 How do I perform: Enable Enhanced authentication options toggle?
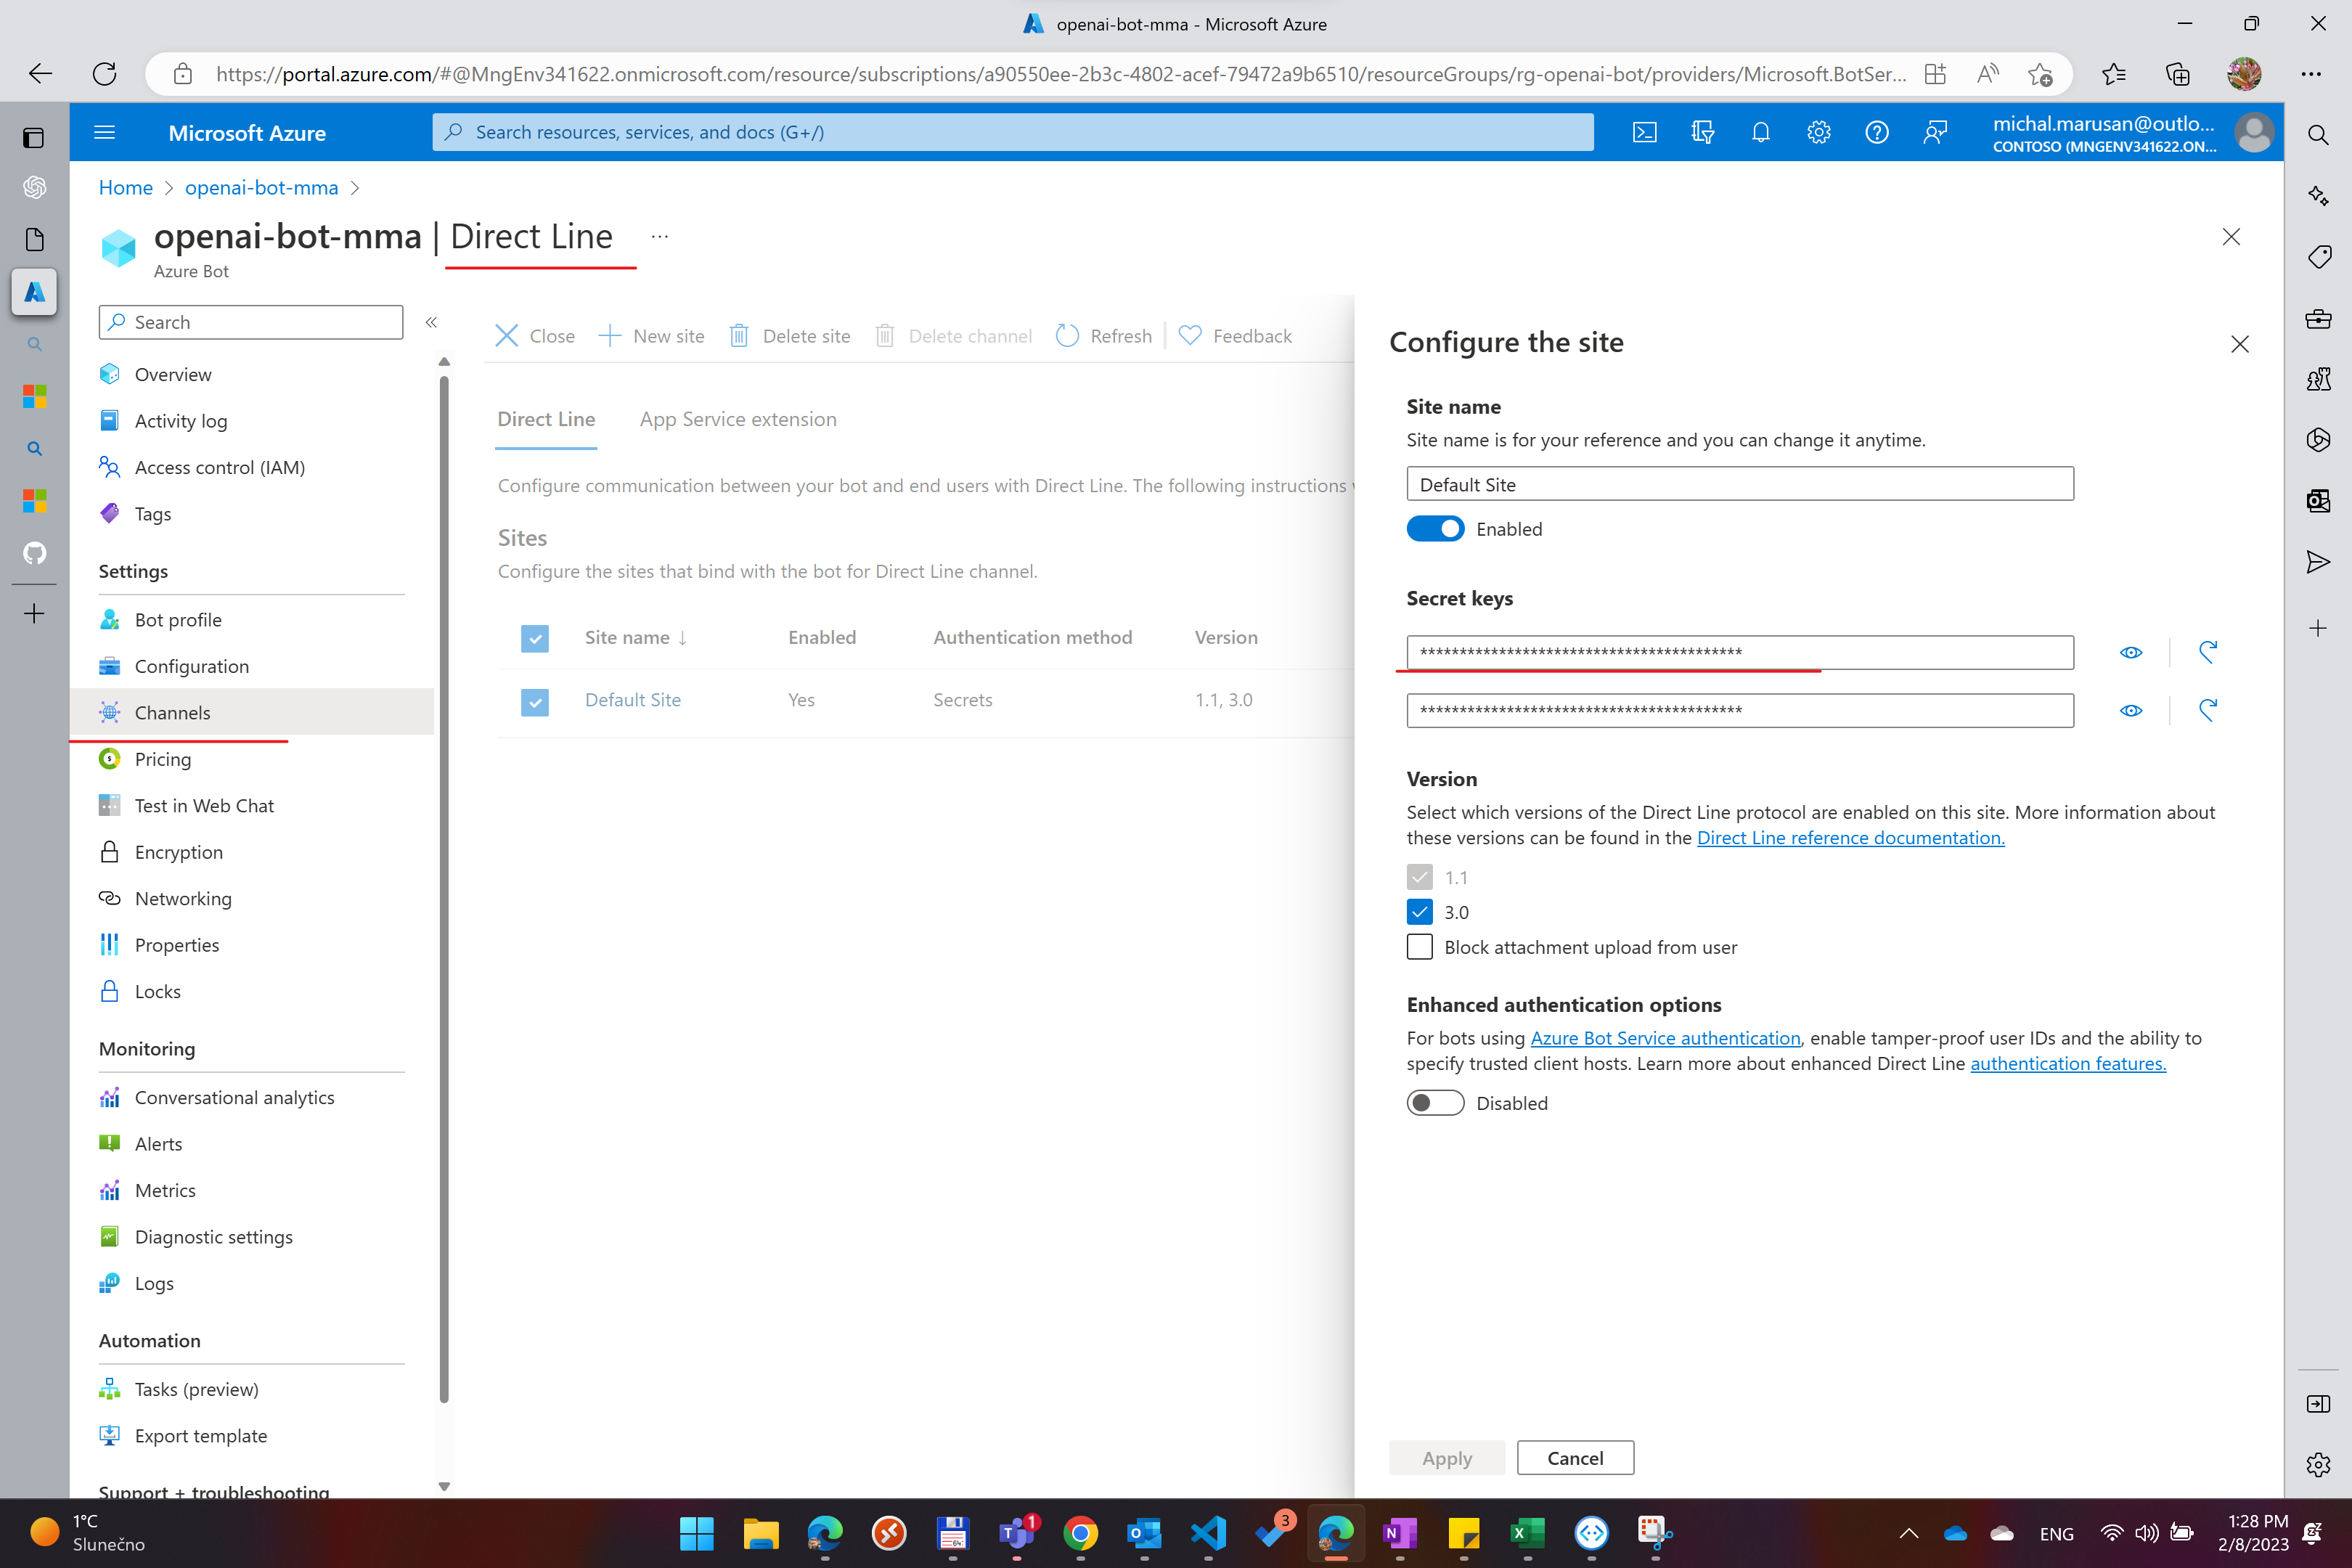coord(1434,1103)
